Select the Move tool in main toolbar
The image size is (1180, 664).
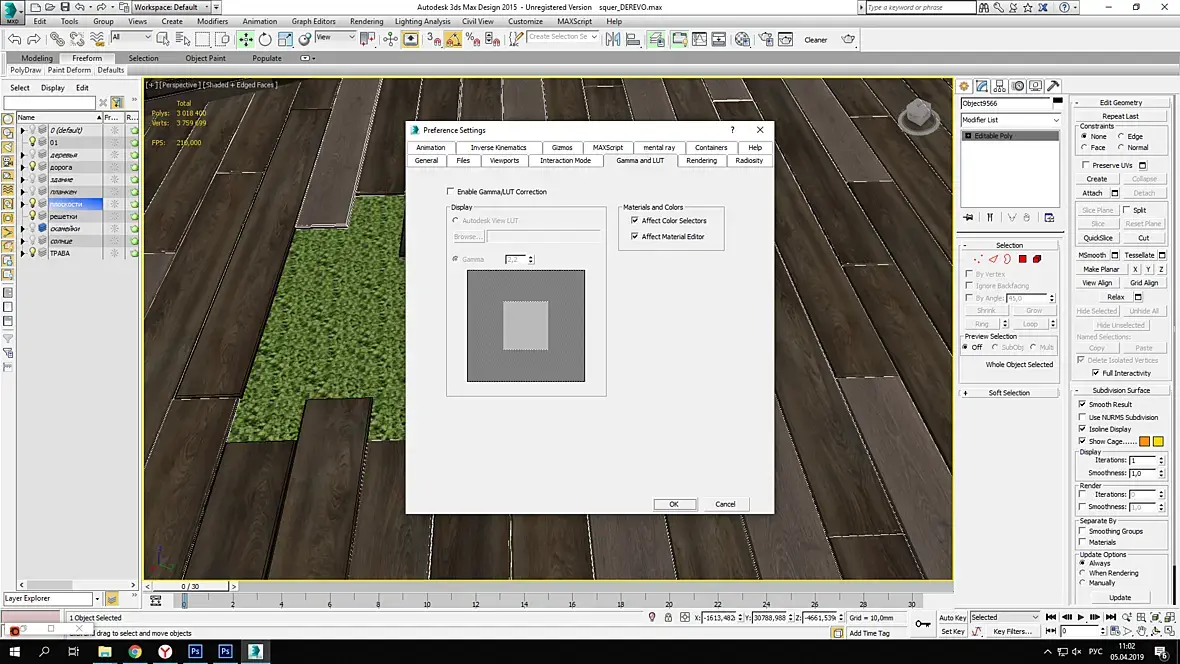245,40
